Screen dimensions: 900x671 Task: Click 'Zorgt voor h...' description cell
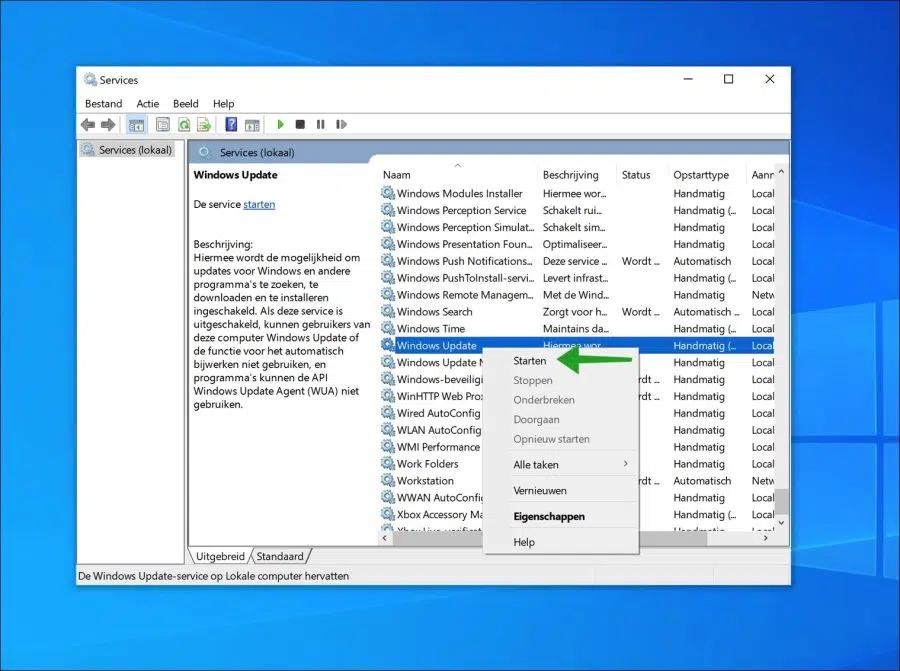tap(575, 312)
